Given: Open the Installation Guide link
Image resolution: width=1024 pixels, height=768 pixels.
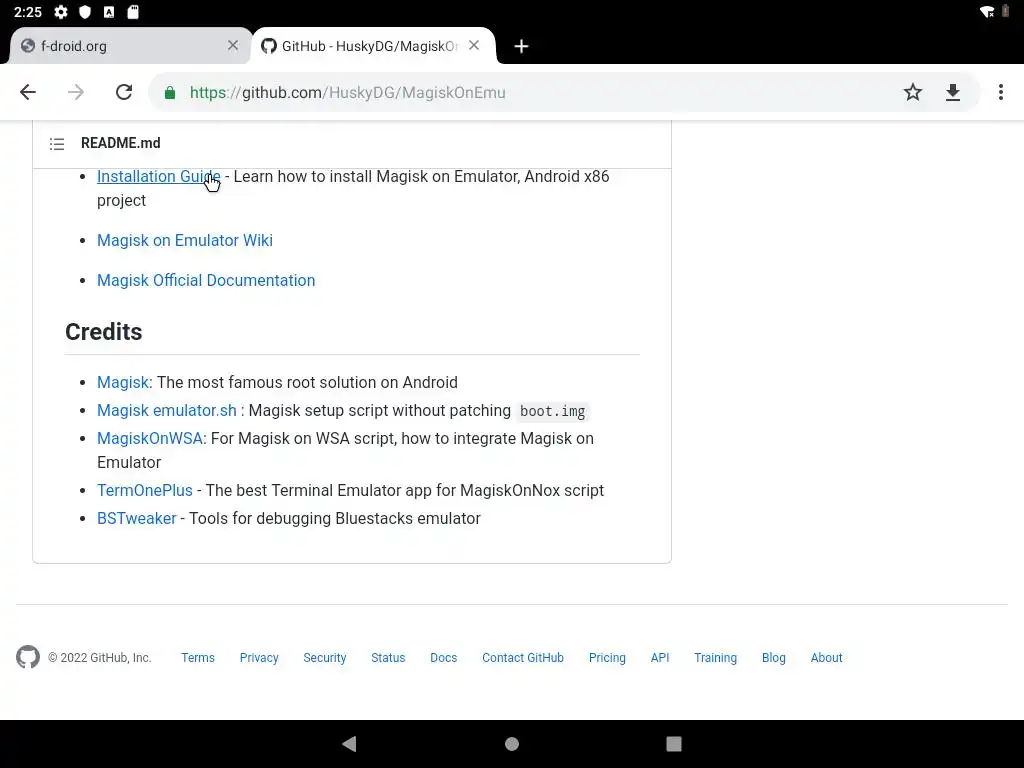Looking at the screenshot, I should 159,176.
